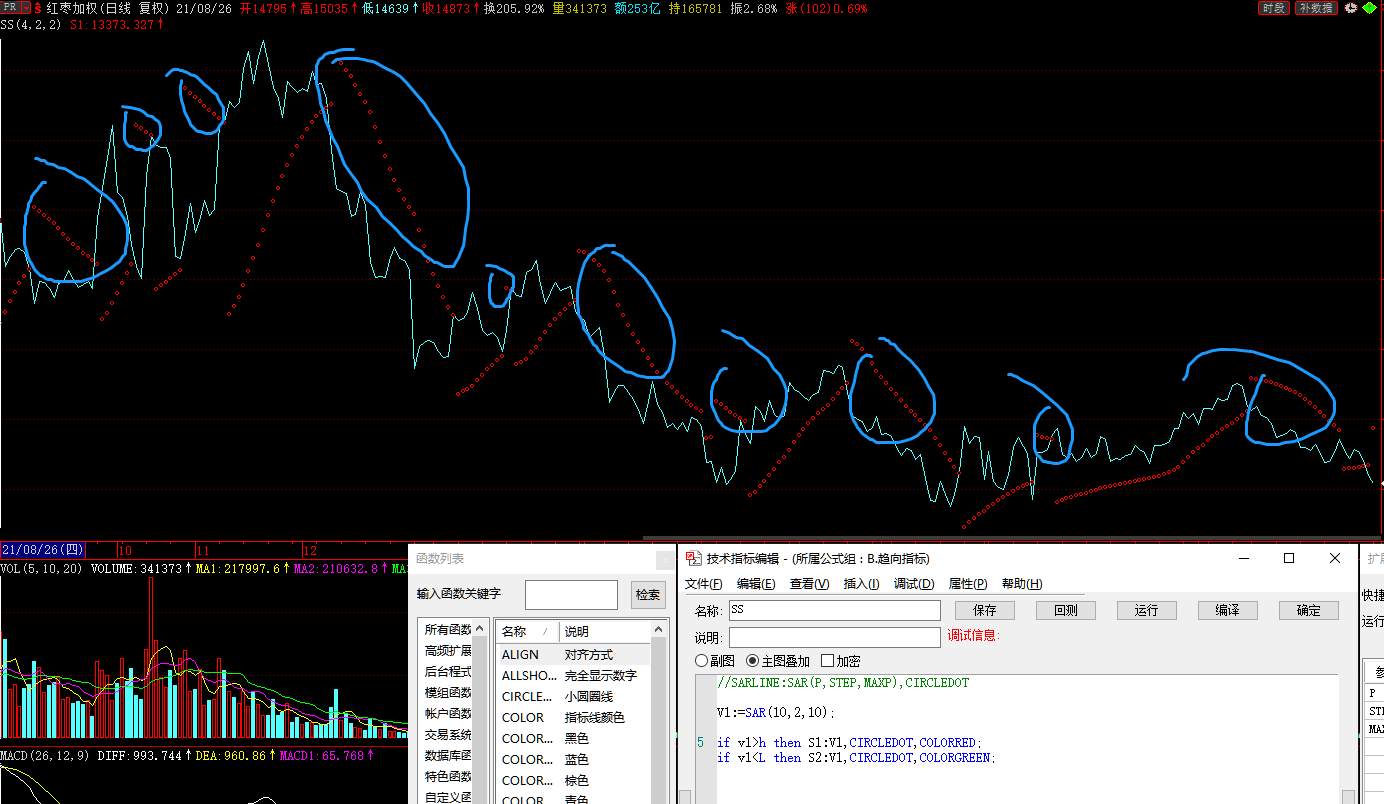Select the COLOR... 蓝色 row

[x=574, y=760]
